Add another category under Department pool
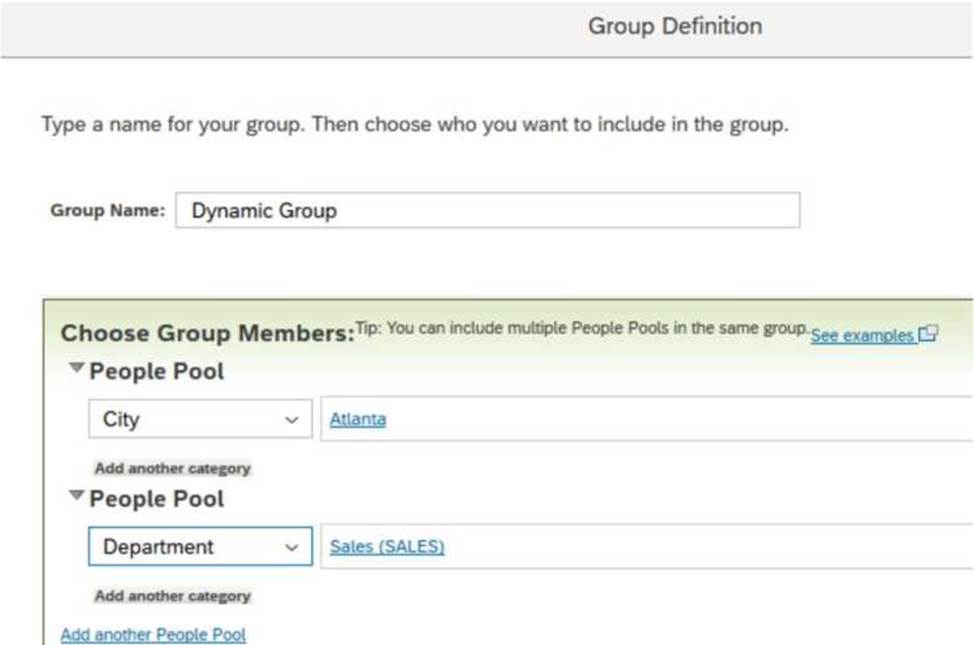 (173, 596)
